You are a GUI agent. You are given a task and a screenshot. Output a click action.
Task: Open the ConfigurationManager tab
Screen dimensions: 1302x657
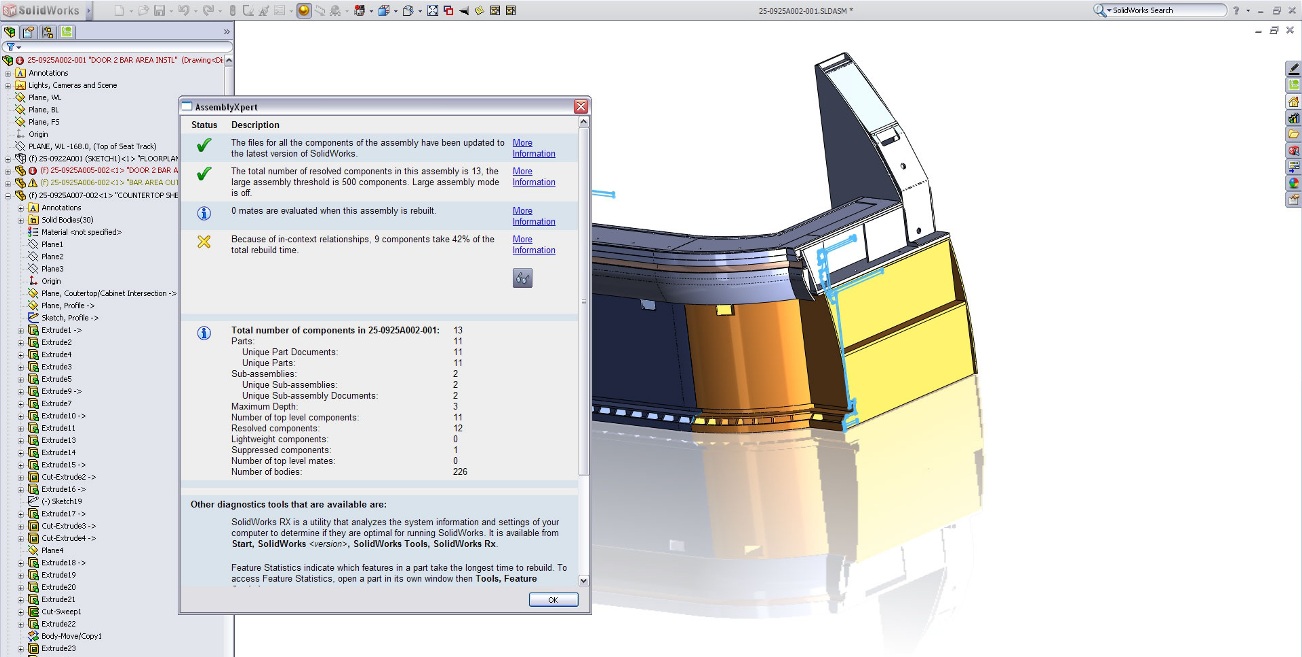point(47,32)
